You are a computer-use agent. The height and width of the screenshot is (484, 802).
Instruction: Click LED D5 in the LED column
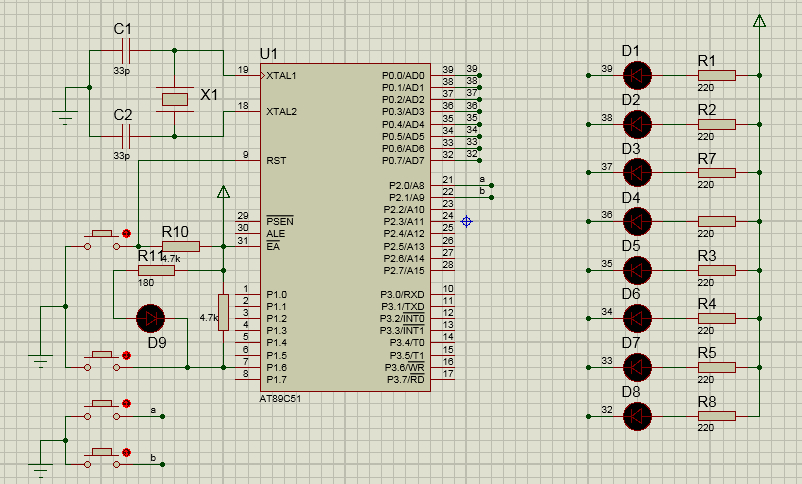[x=636, y=270]
